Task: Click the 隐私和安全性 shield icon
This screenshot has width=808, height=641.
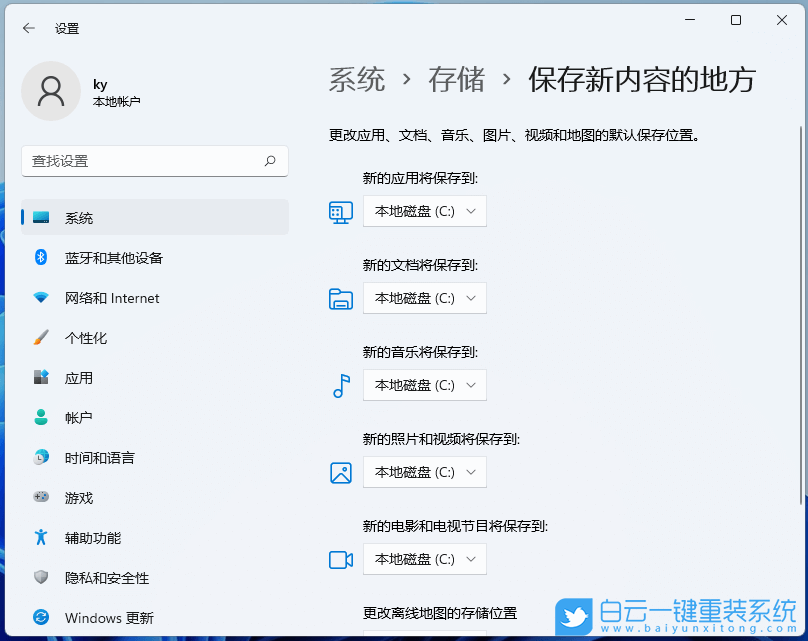Action: (40, 578)
